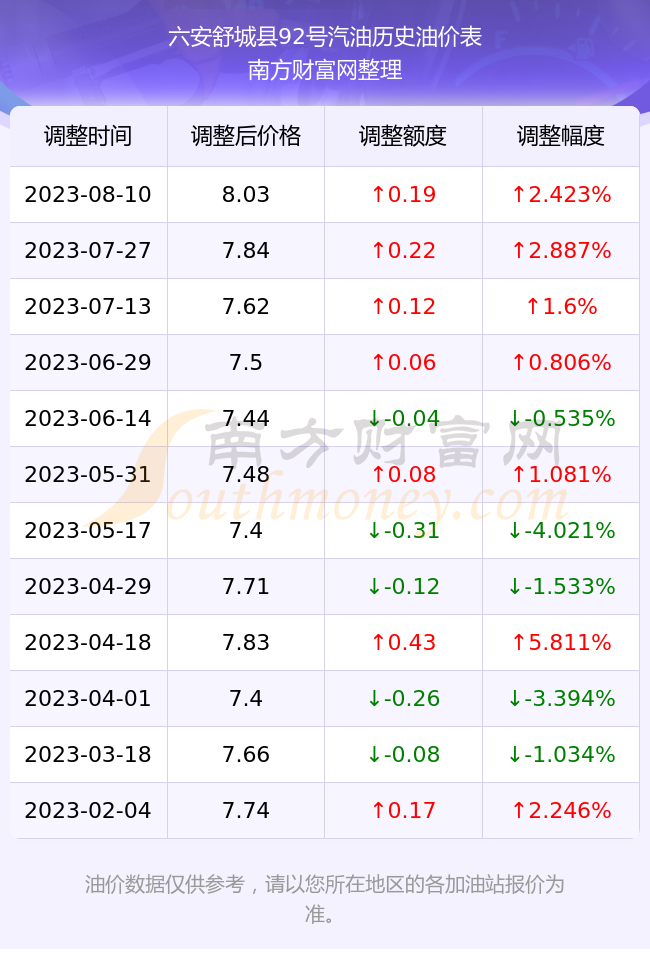Click the 8.03 price cell
Screen dimensions: 650x980
pos(246,194)
